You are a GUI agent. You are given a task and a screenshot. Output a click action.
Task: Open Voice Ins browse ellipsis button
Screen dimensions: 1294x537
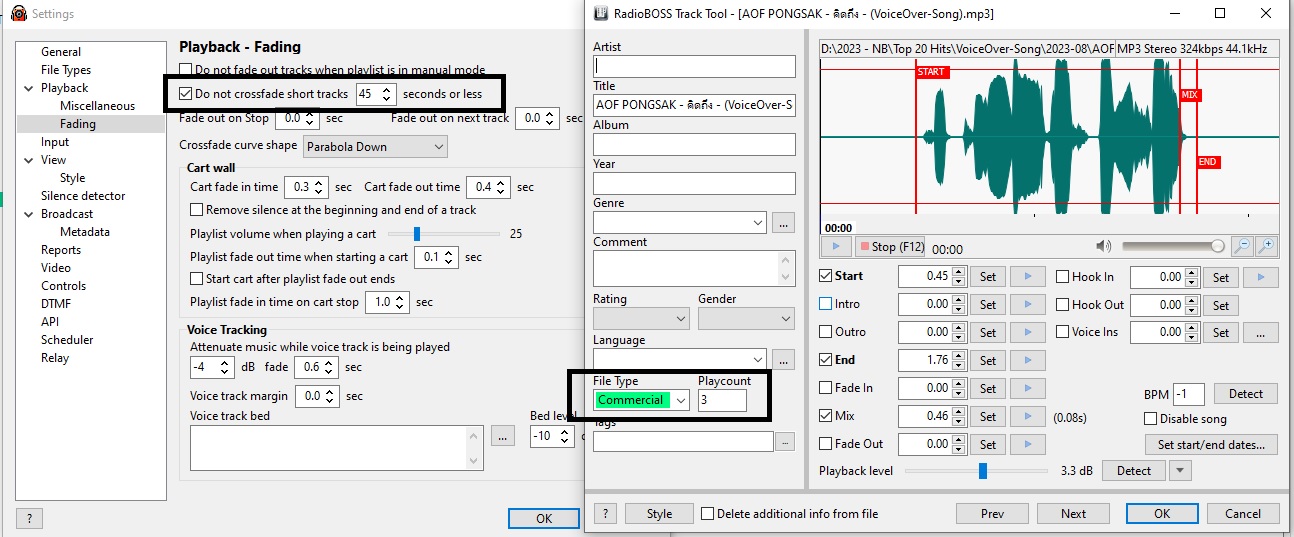tap(1260, 332)
